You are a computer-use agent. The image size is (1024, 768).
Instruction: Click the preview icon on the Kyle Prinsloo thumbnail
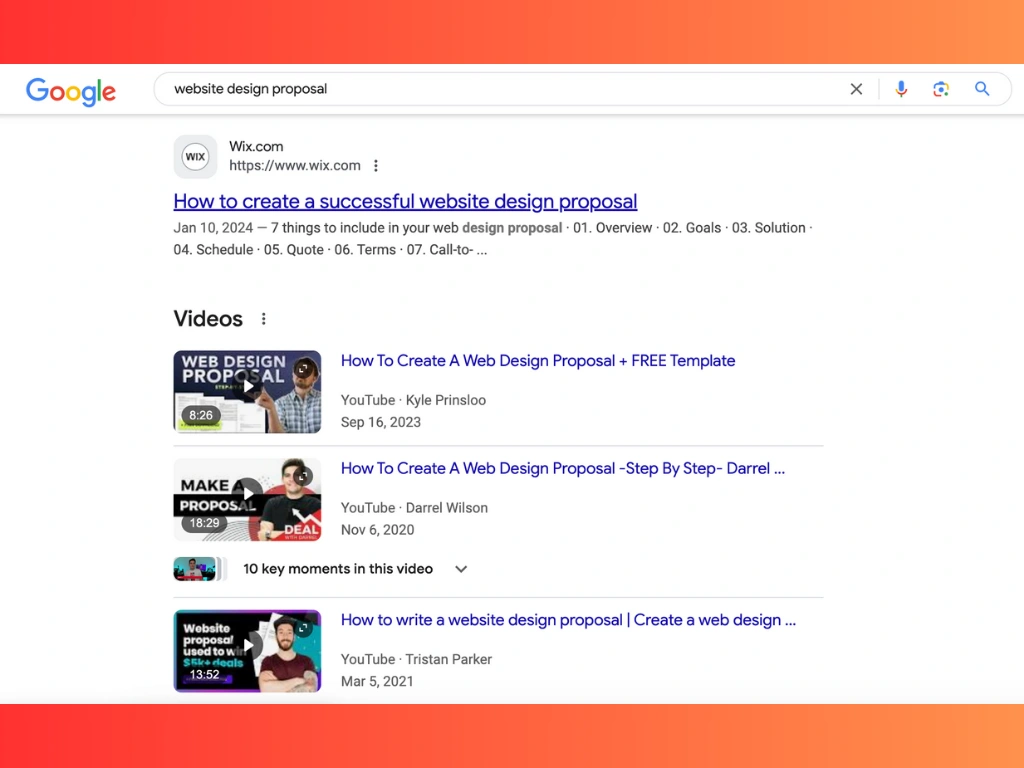302,369
